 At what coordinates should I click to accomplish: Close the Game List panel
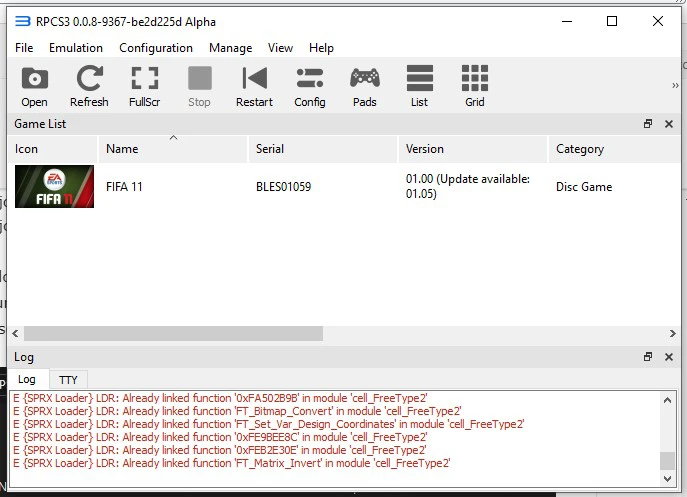point(669,124)
